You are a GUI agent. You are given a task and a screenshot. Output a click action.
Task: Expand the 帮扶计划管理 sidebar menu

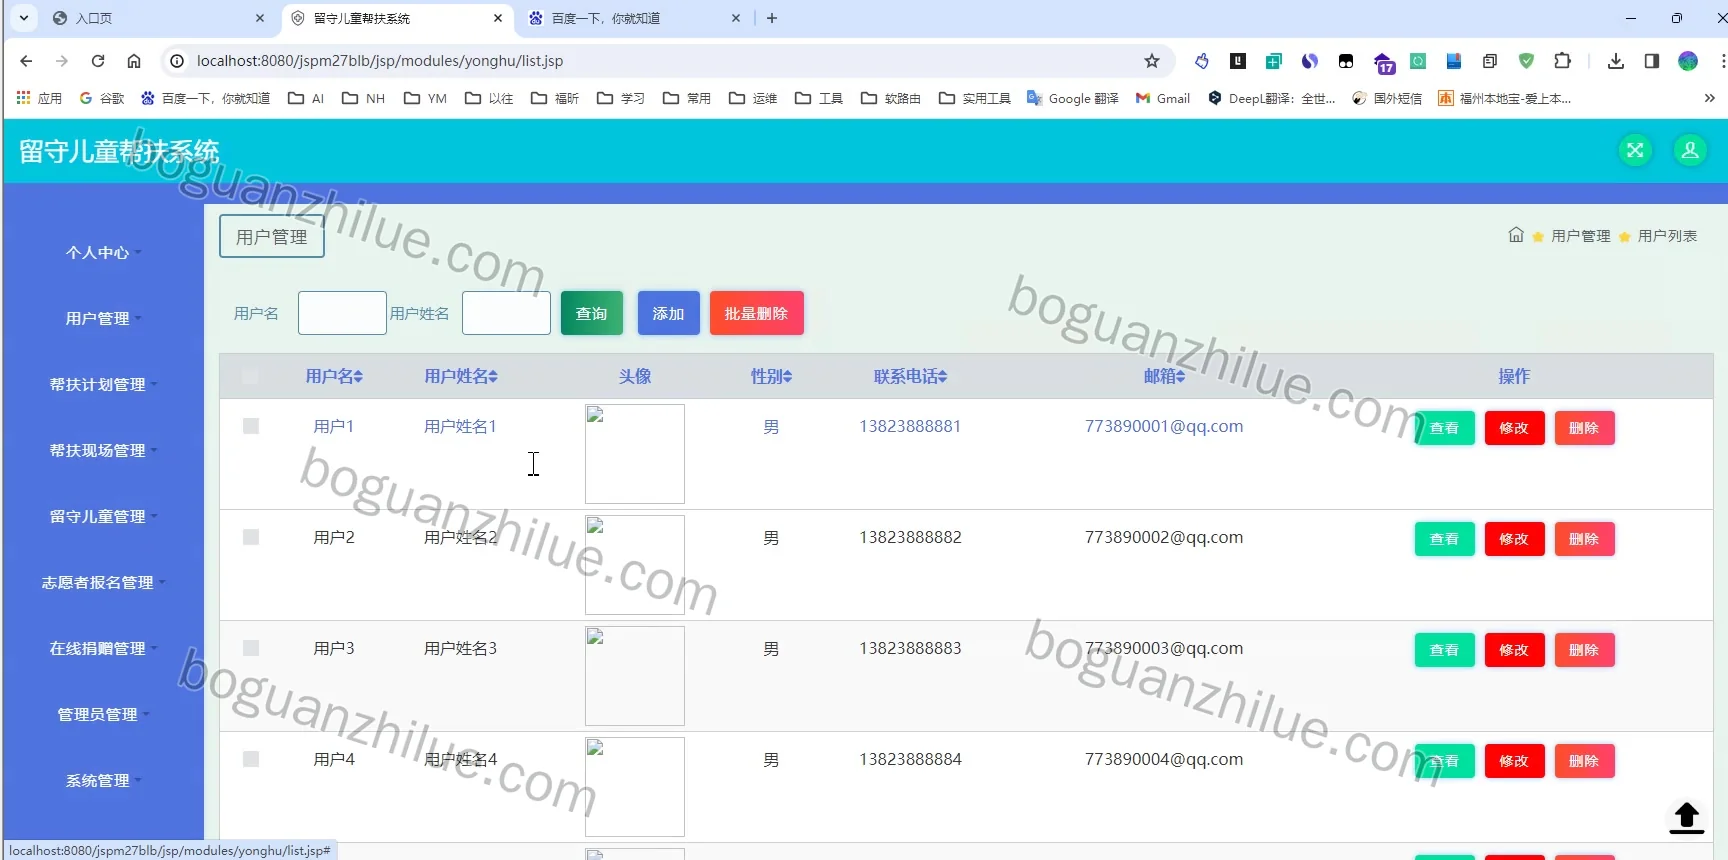coord(103,384)
